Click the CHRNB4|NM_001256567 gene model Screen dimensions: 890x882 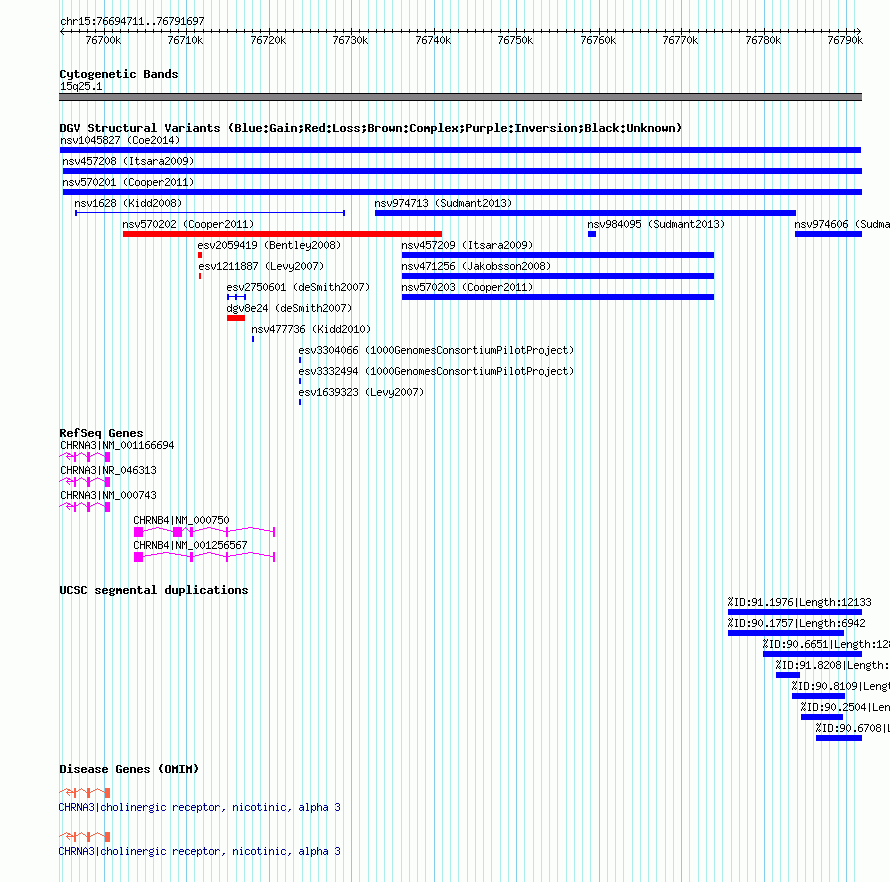[x=204, y=557]
